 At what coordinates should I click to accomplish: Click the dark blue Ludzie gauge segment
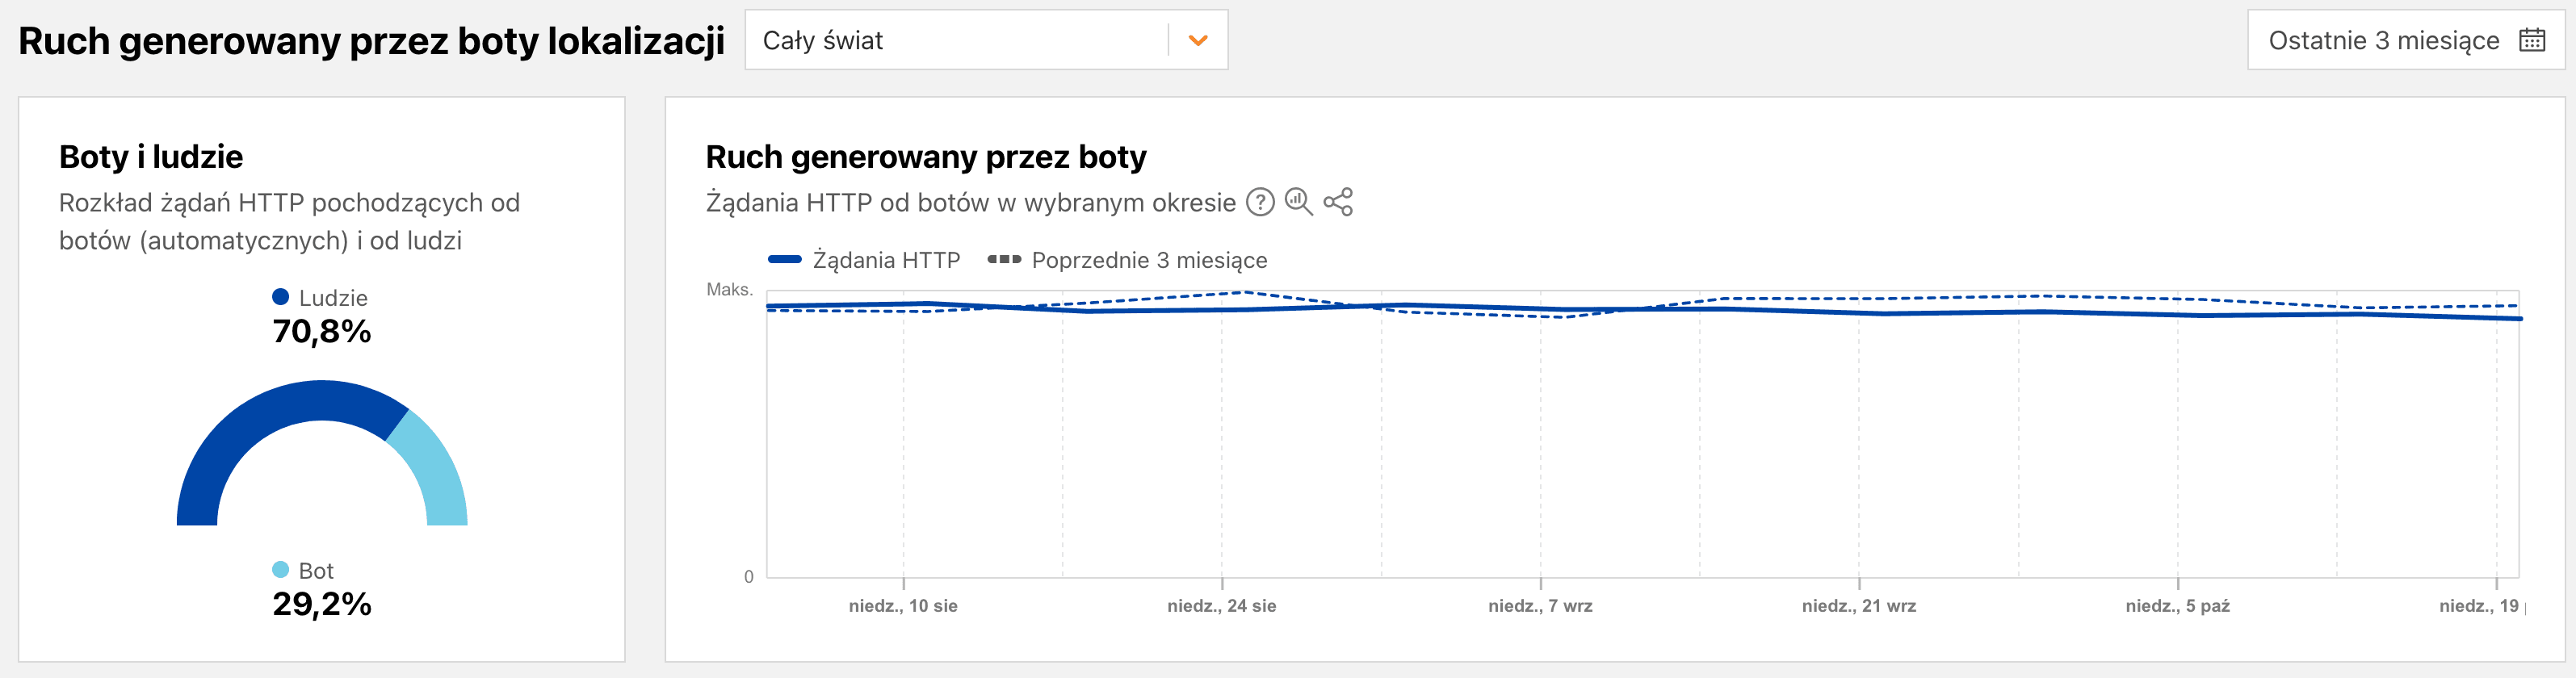point(260,420)
